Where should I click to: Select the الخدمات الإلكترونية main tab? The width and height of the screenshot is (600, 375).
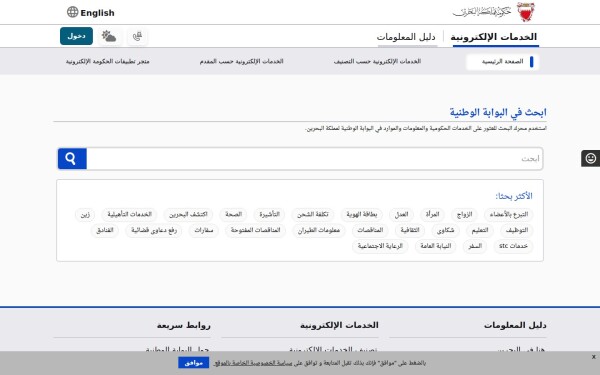tap(494, 37)
